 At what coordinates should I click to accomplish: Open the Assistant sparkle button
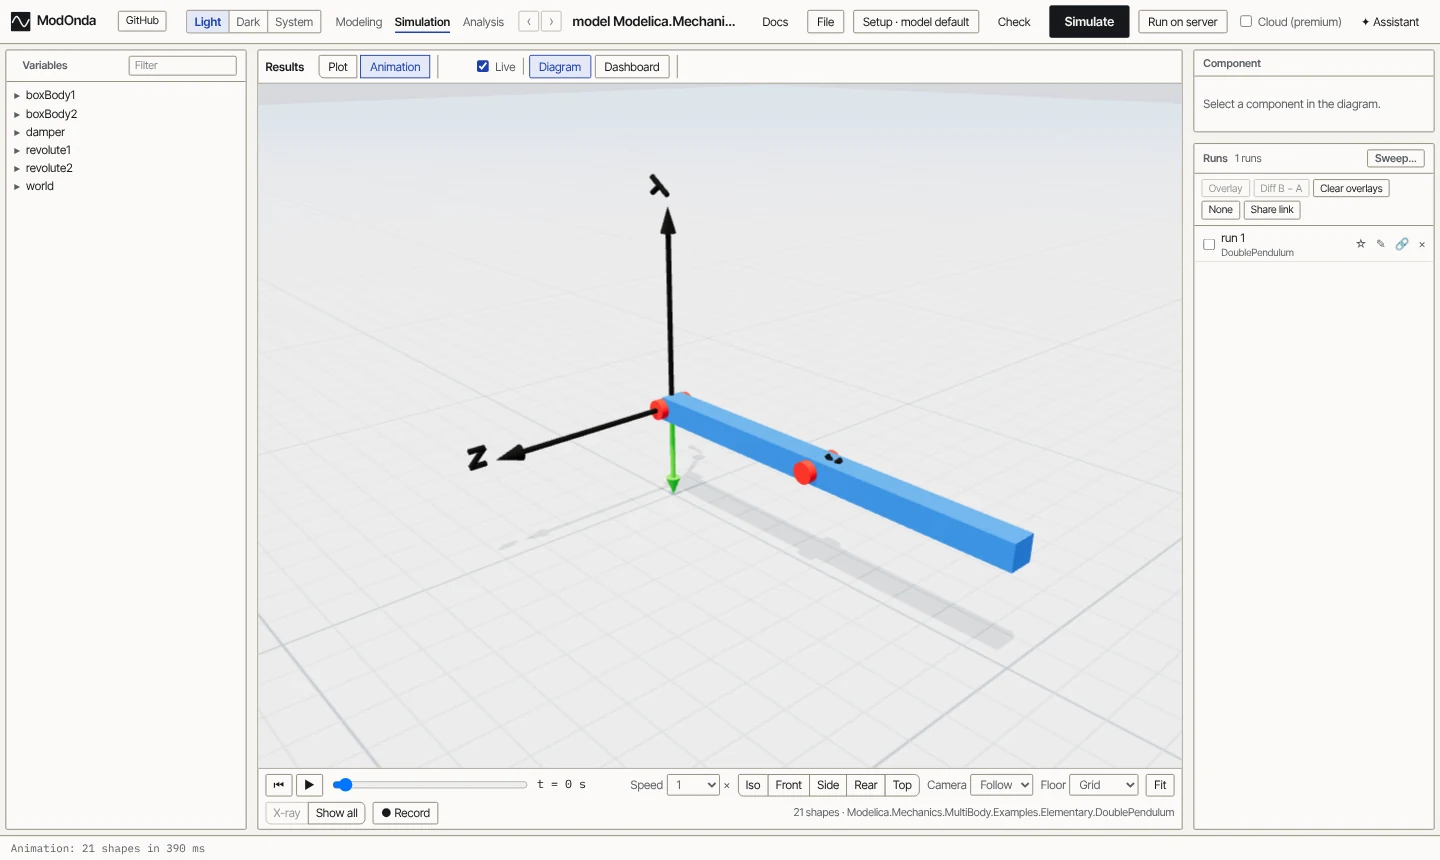click(1390, 22)
